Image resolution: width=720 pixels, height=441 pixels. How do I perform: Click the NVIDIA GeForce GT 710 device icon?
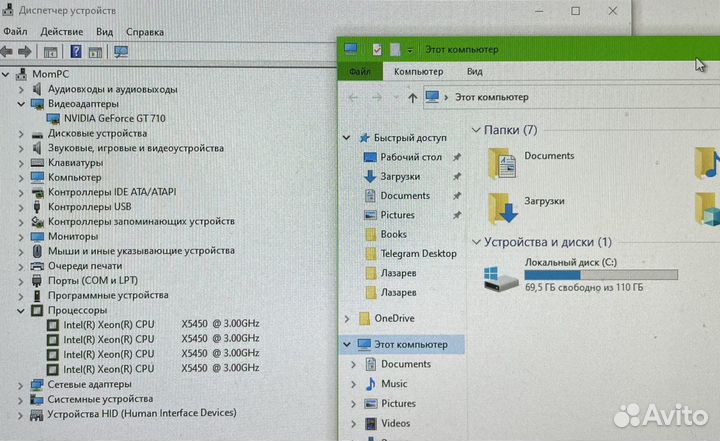pos(54,118)
